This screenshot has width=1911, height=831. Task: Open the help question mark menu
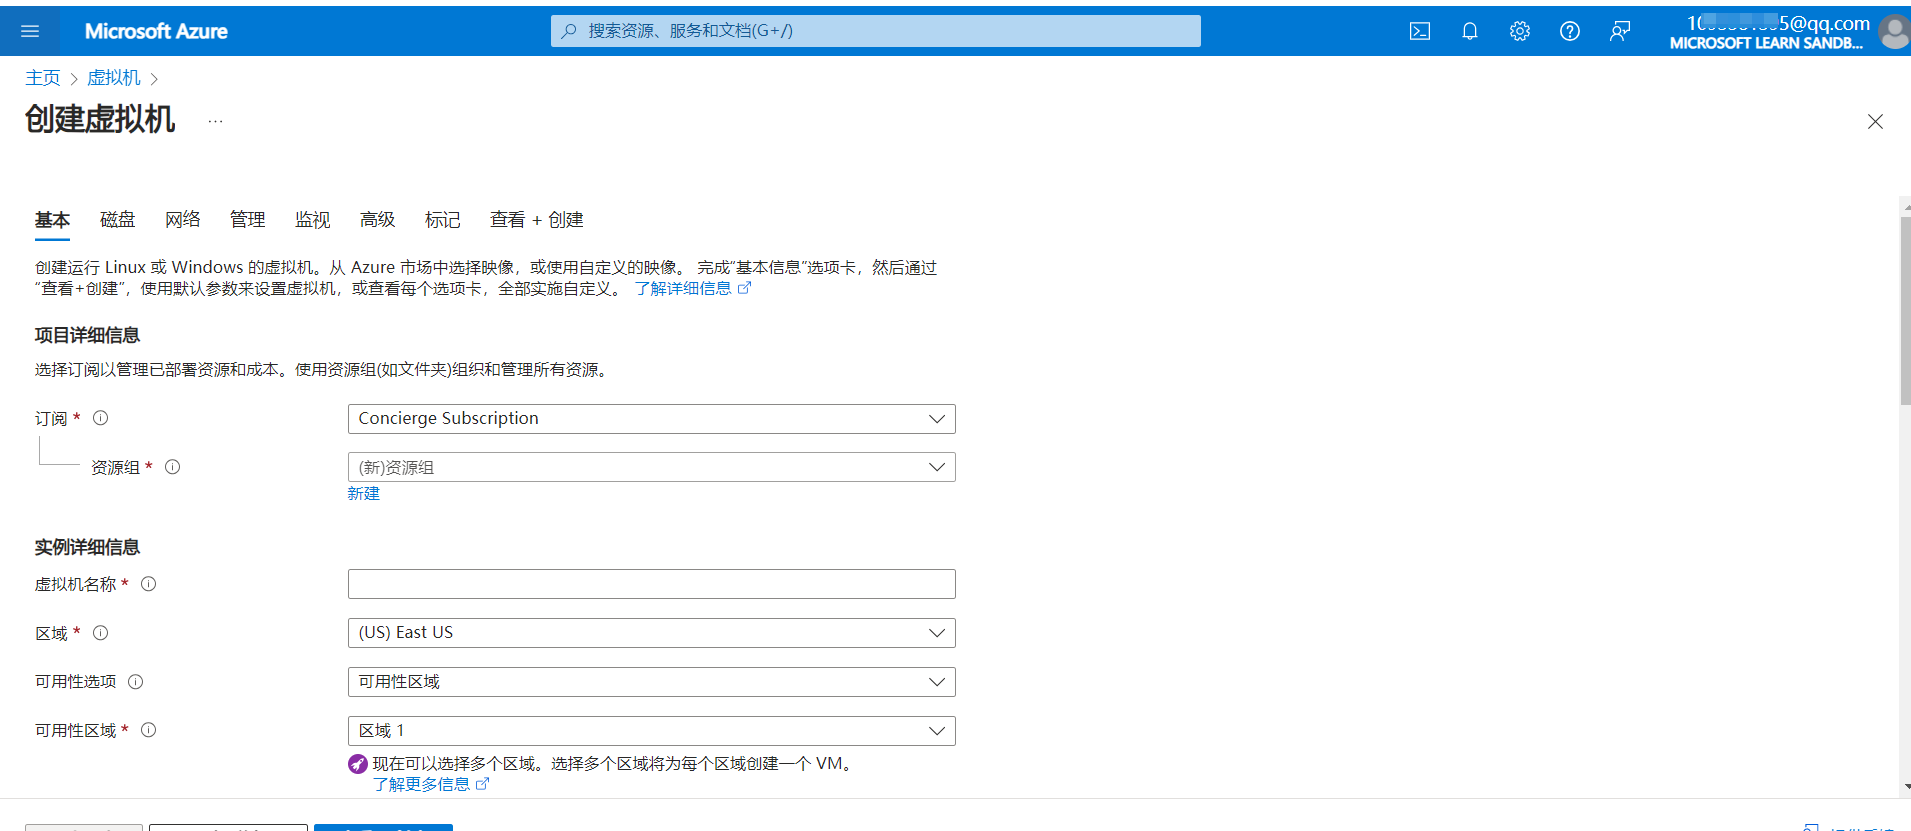pyautogui.click(x=1570, y=31)
